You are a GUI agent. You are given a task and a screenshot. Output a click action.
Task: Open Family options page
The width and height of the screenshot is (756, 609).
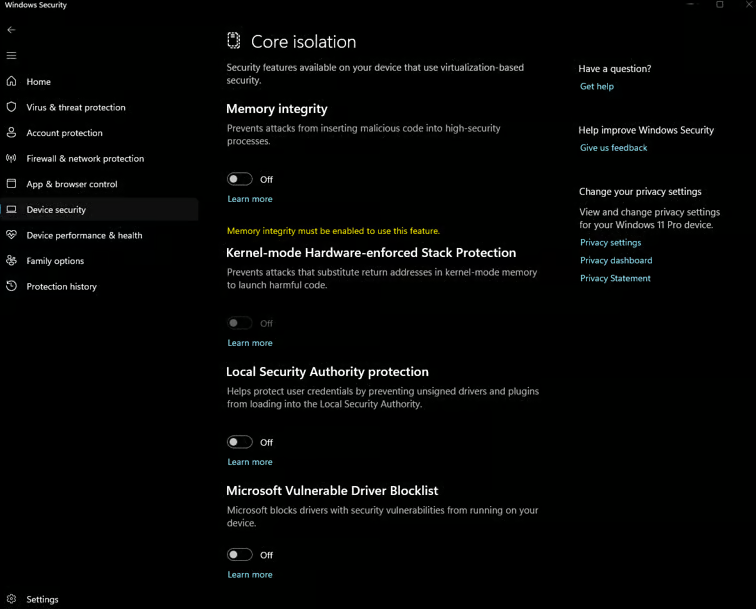point(99,260)
